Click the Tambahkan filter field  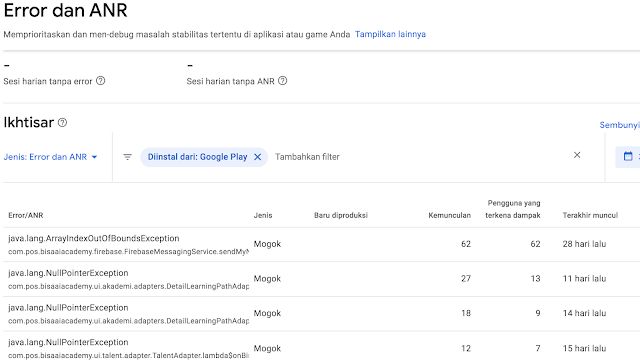pos(307,157)
